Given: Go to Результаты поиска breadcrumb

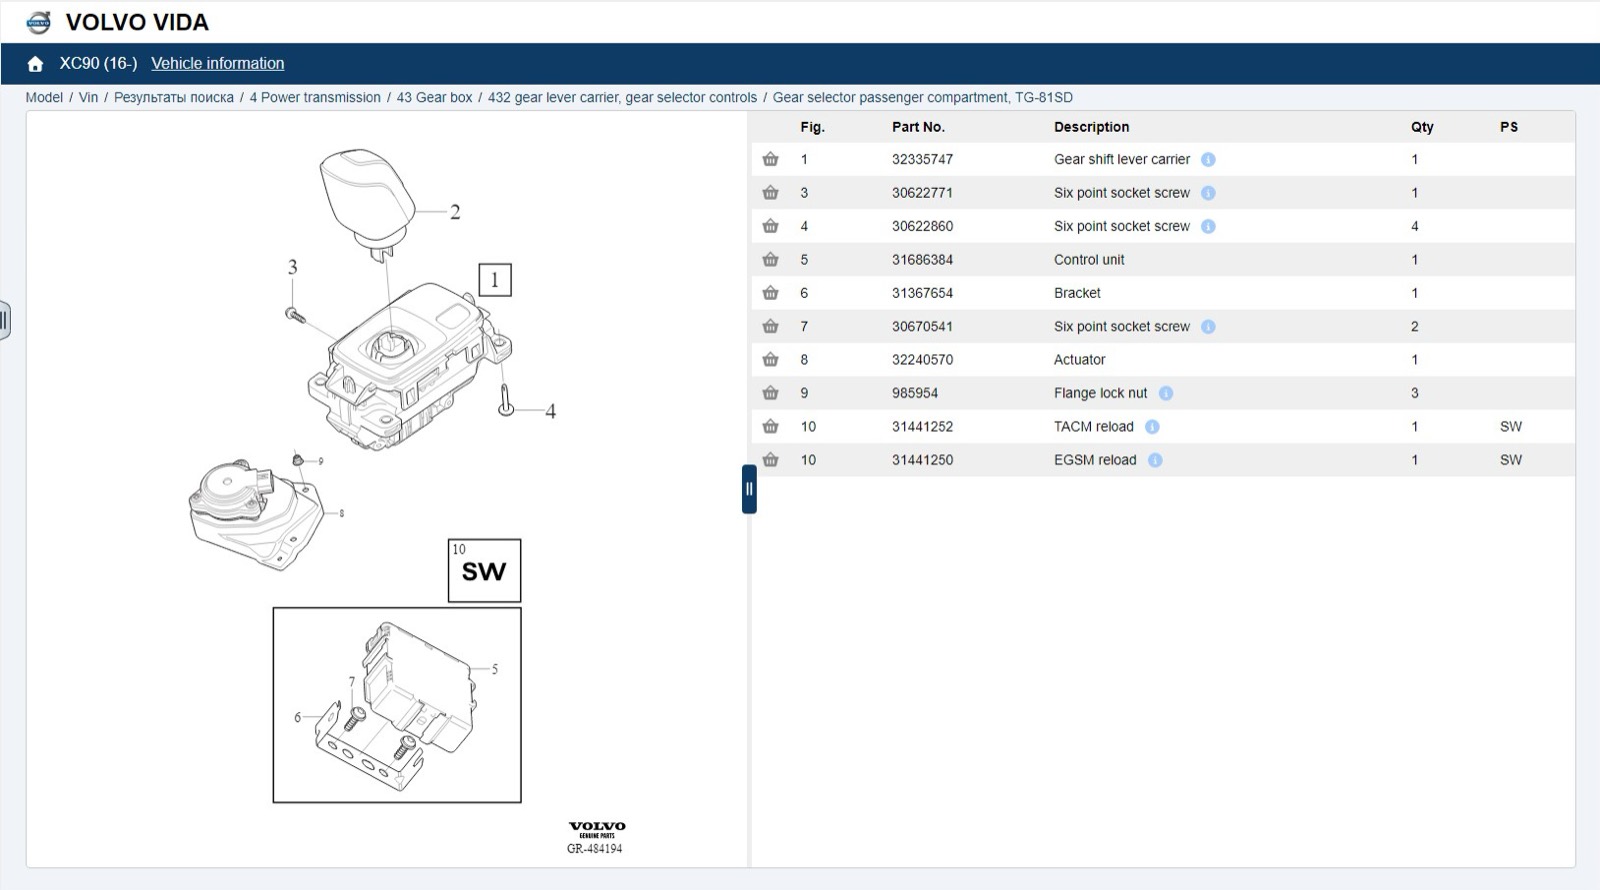Looking at the screenshot, I should coord(173,97).
